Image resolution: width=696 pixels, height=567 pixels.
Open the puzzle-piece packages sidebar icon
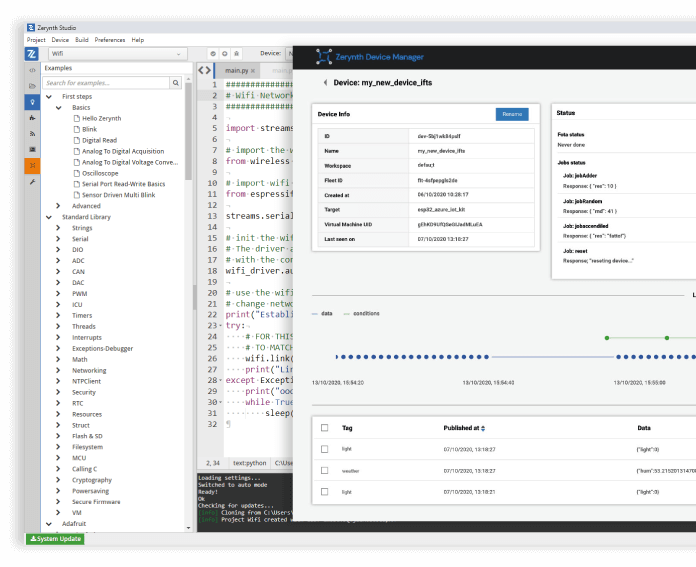pos(32,118)
